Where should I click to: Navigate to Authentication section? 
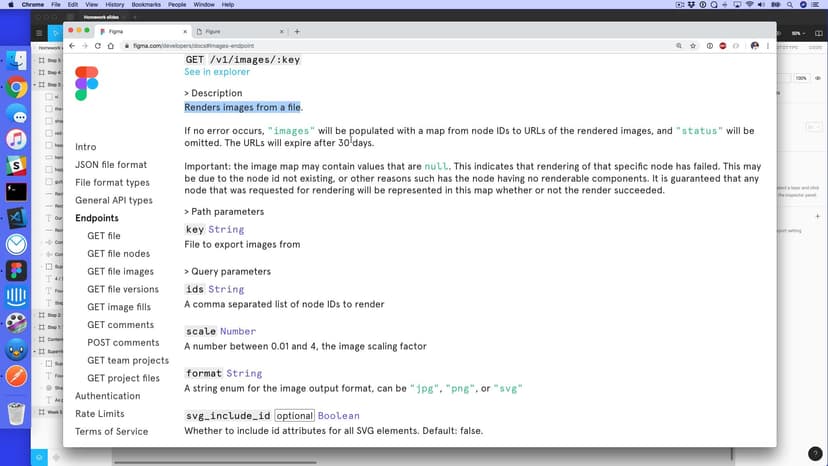pos(107,396)
